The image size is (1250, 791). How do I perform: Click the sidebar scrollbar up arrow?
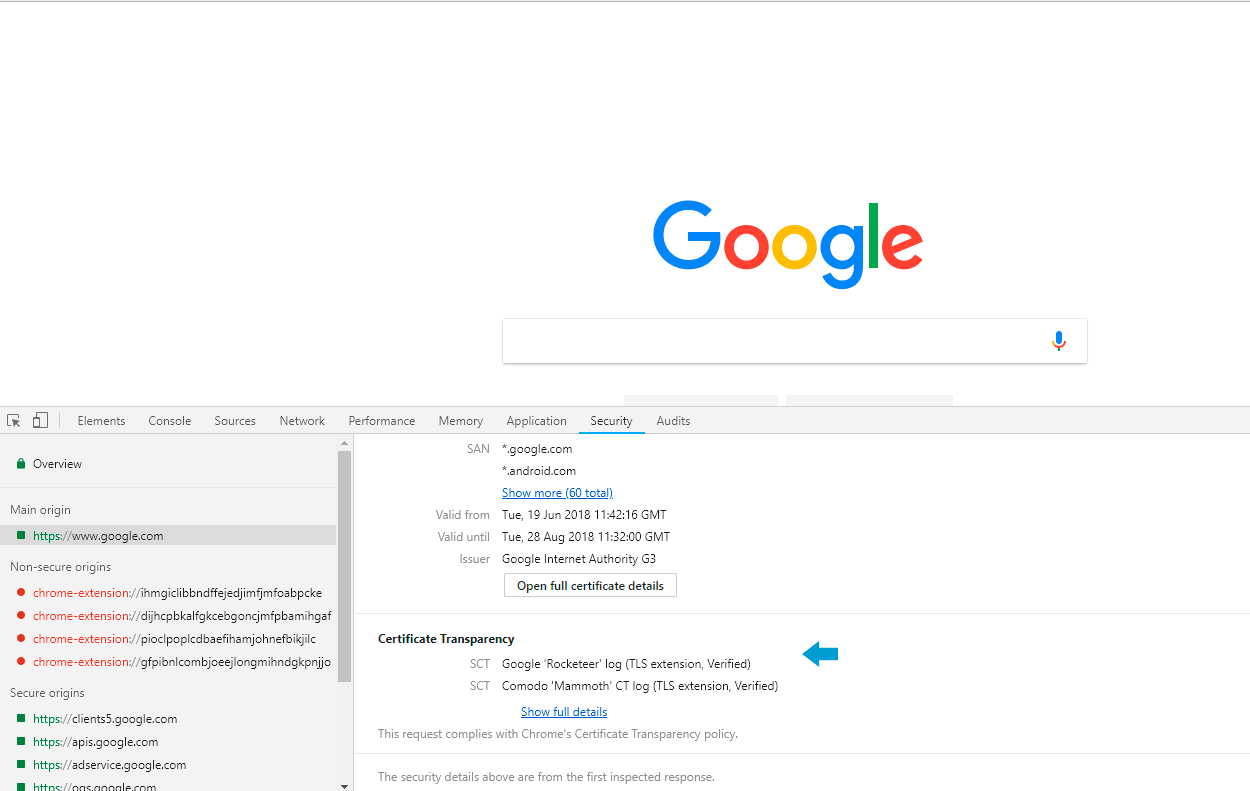pos(345,442)
